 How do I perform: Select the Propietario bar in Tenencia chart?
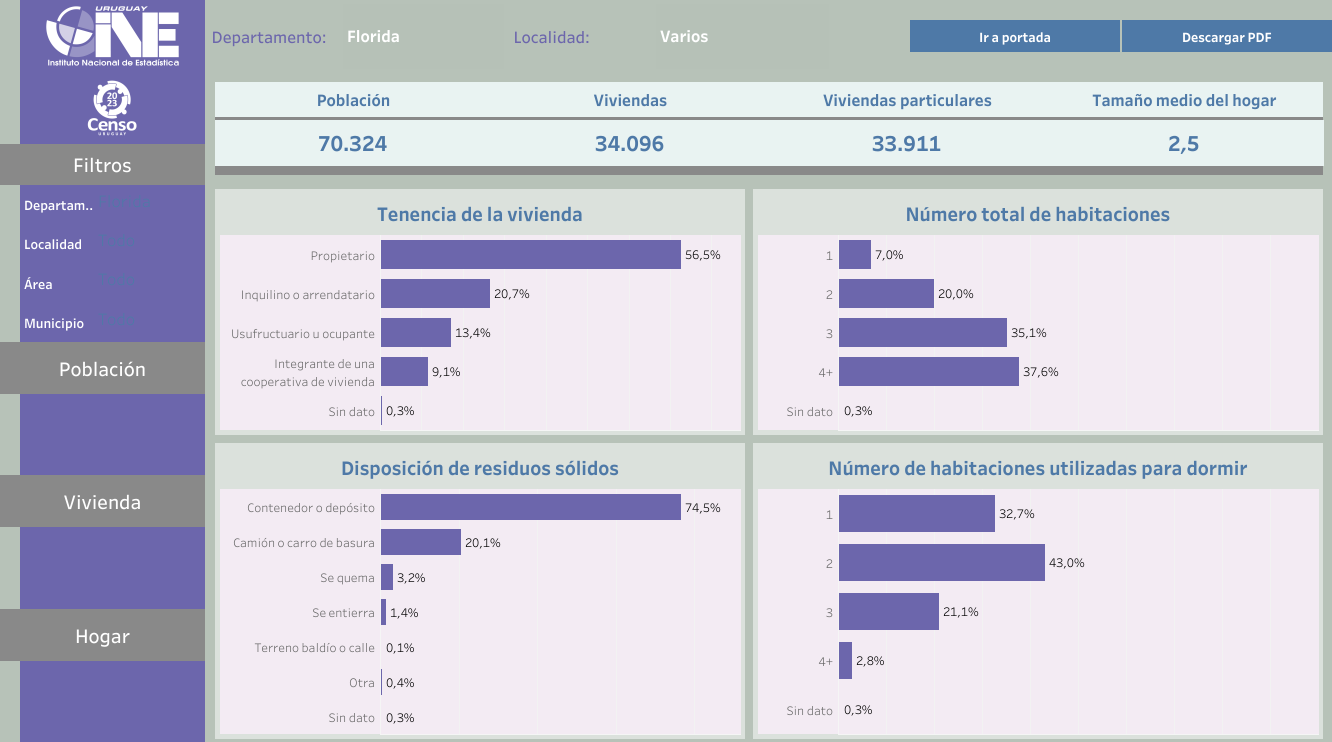[530, 255]
